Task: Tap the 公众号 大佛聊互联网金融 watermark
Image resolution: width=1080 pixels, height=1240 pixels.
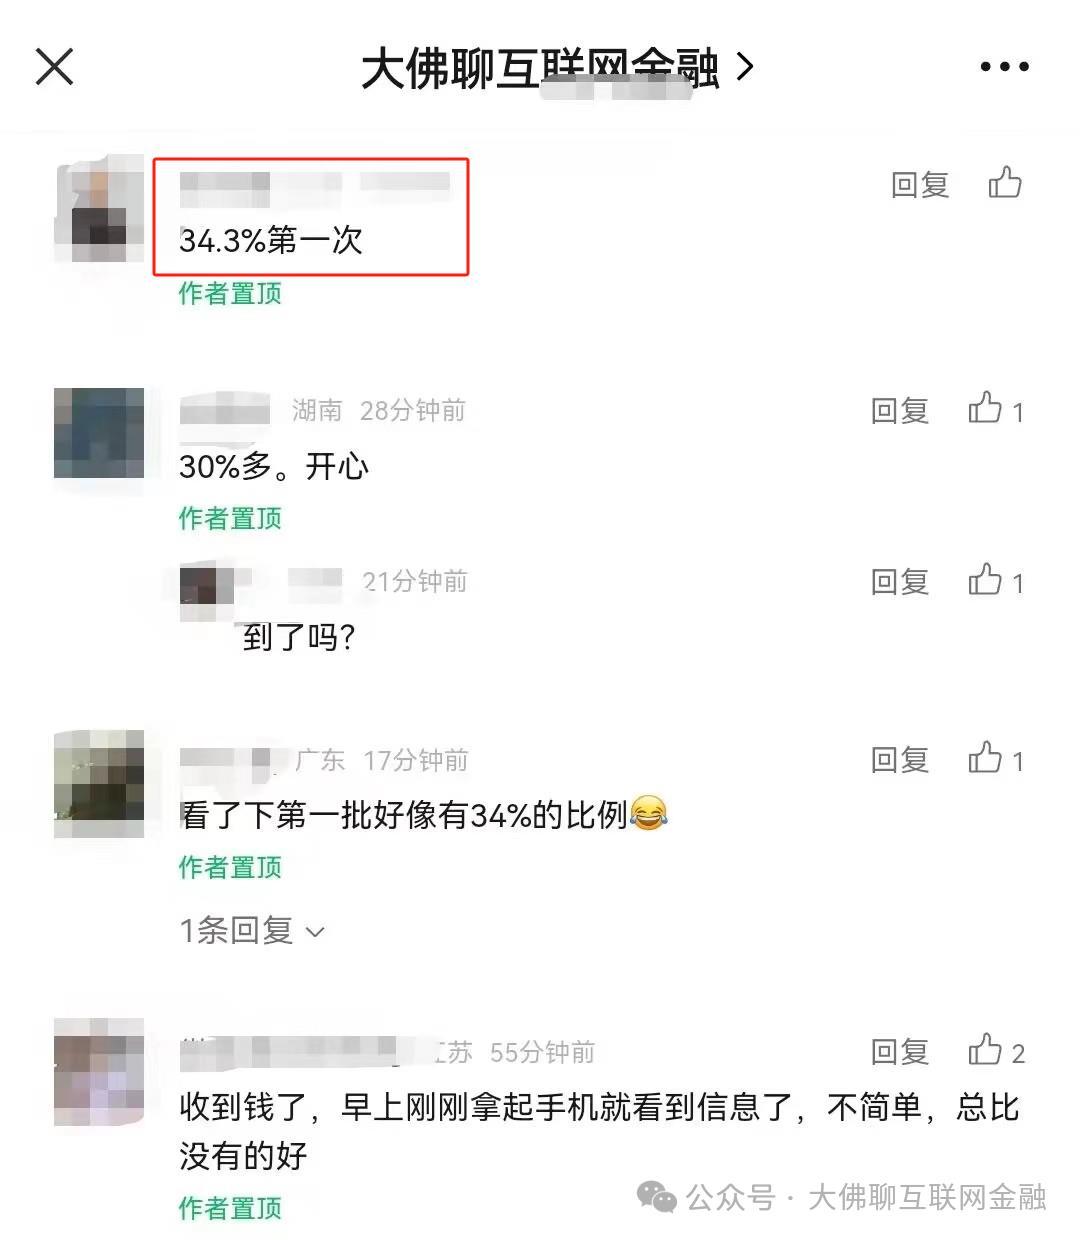Action: [x=842, y=1196]
